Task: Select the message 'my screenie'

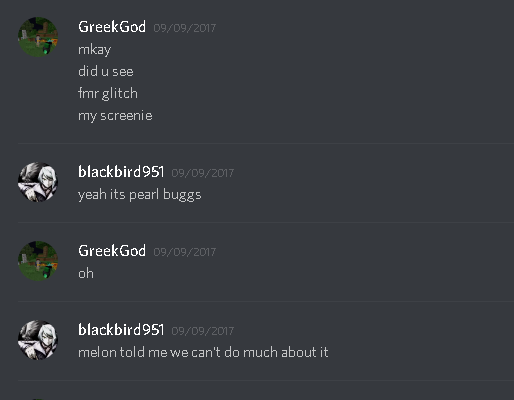Action: click(x=115, y=116)
